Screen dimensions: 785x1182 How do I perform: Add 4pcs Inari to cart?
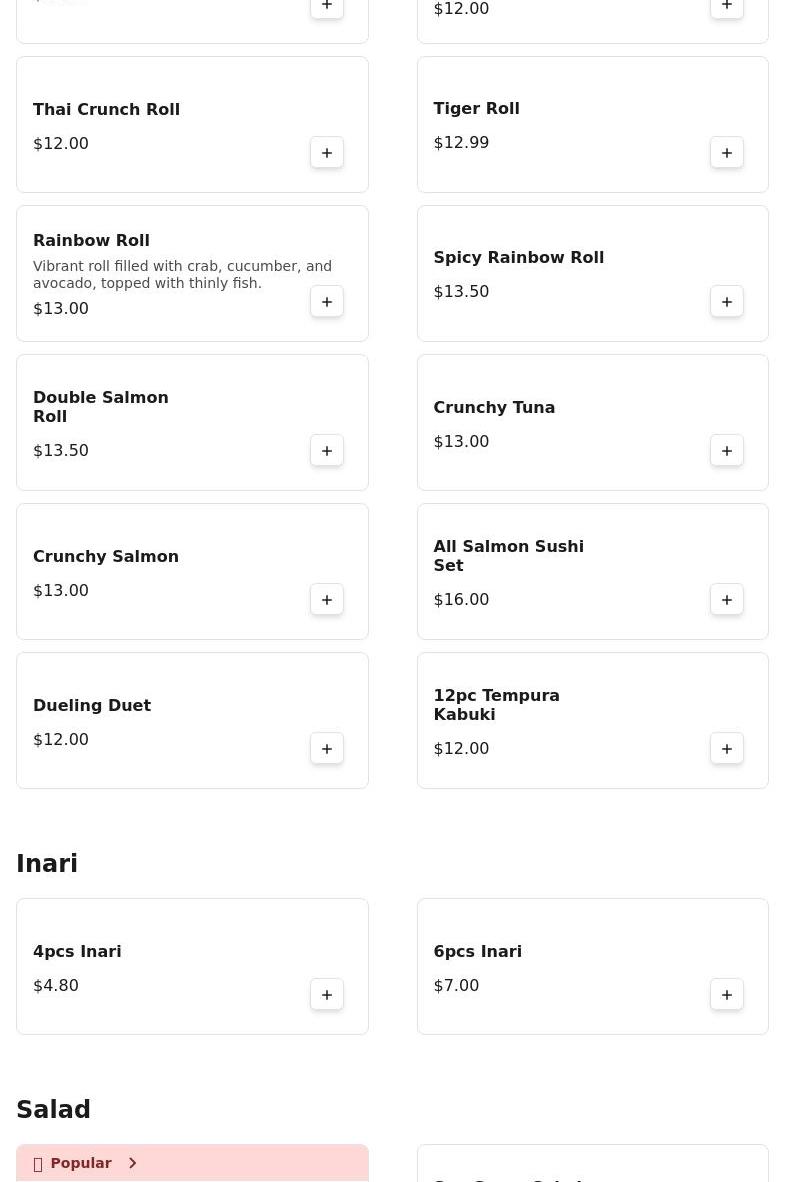[327, 995]
